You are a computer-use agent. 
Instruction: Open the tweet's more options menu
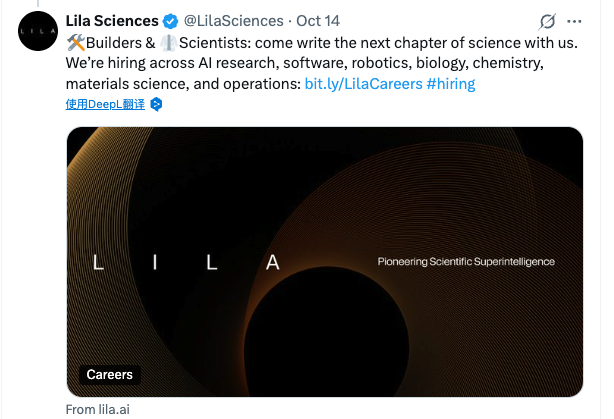tap(575, 21)
